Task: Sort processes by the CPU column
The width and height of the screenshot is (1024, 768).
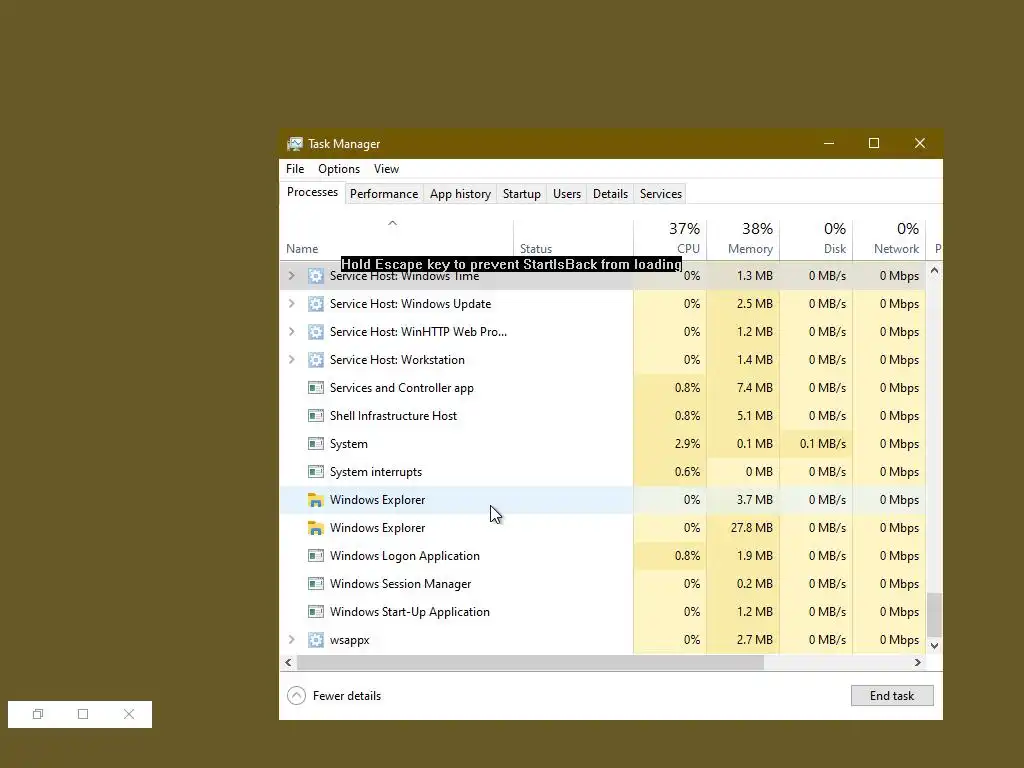Action: [670, 239]
